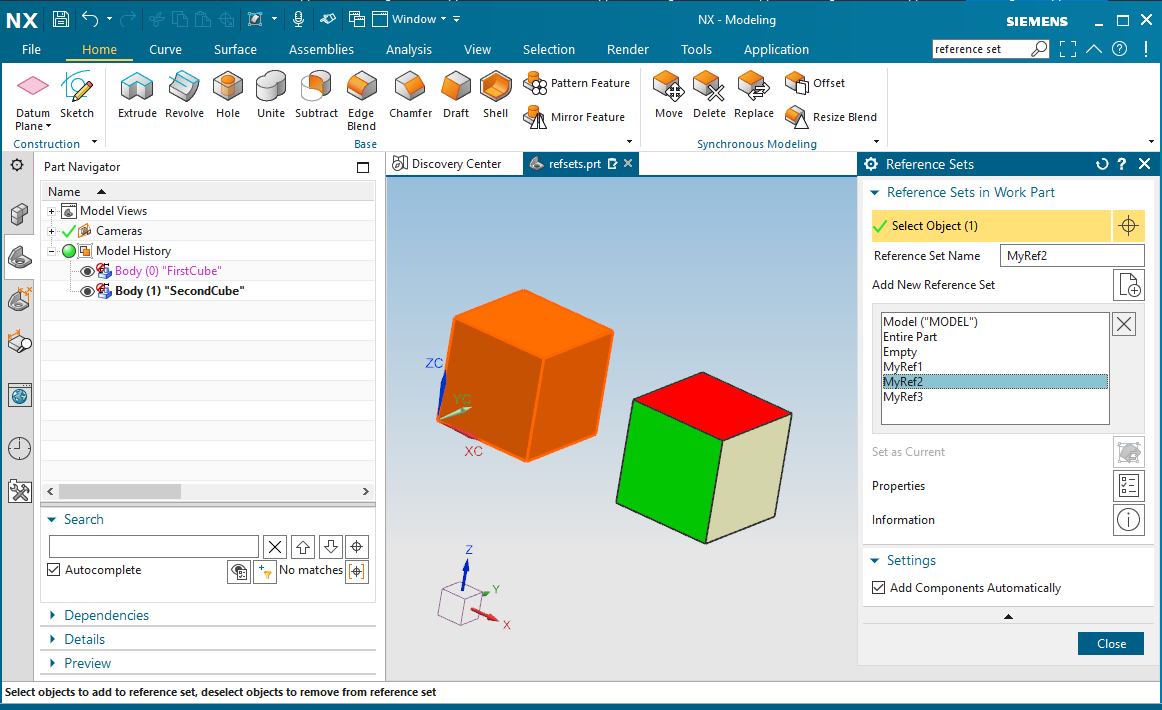Collapse Reference Sets in Work Part group

click(x=874, y=193)
